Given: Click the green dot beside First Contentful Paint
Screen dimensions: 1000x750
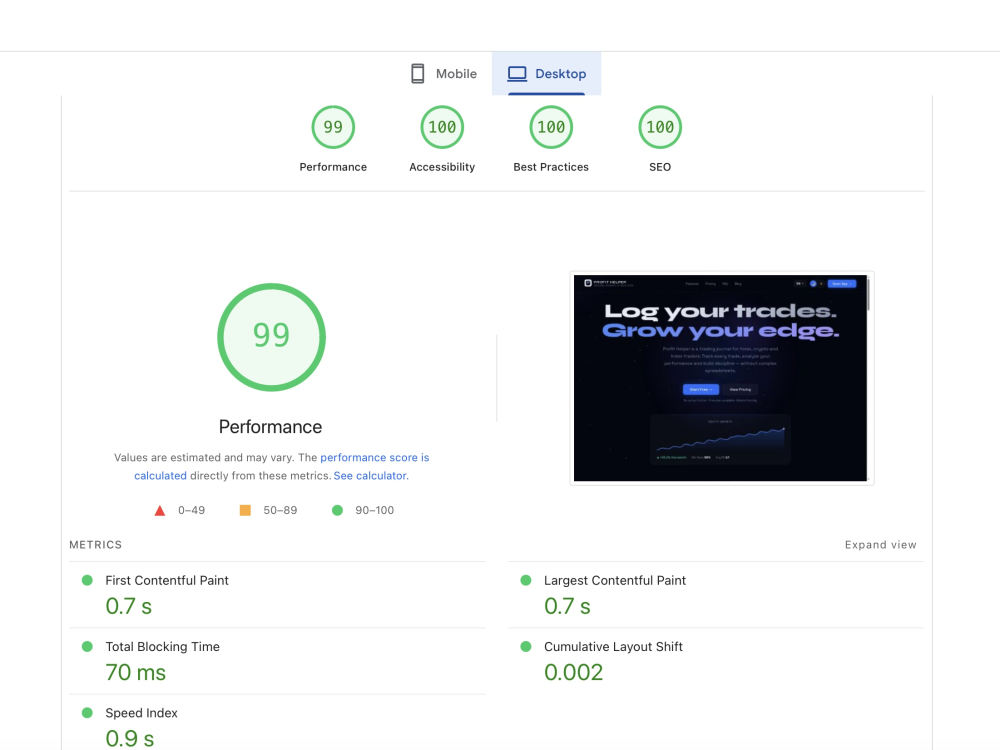Looking at the screenshot, I should (x=87, y=580).
